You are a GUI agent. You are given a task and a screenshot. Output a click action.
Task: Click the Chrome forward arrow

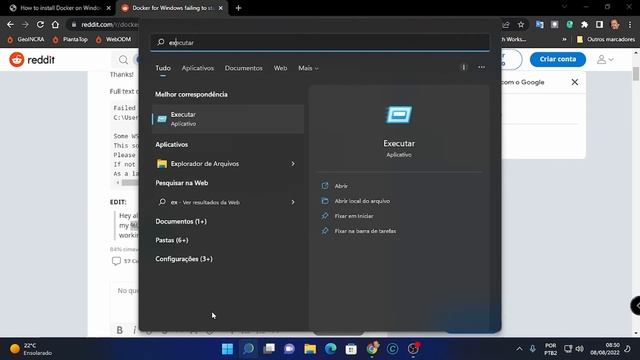click(x=25, y=24)
